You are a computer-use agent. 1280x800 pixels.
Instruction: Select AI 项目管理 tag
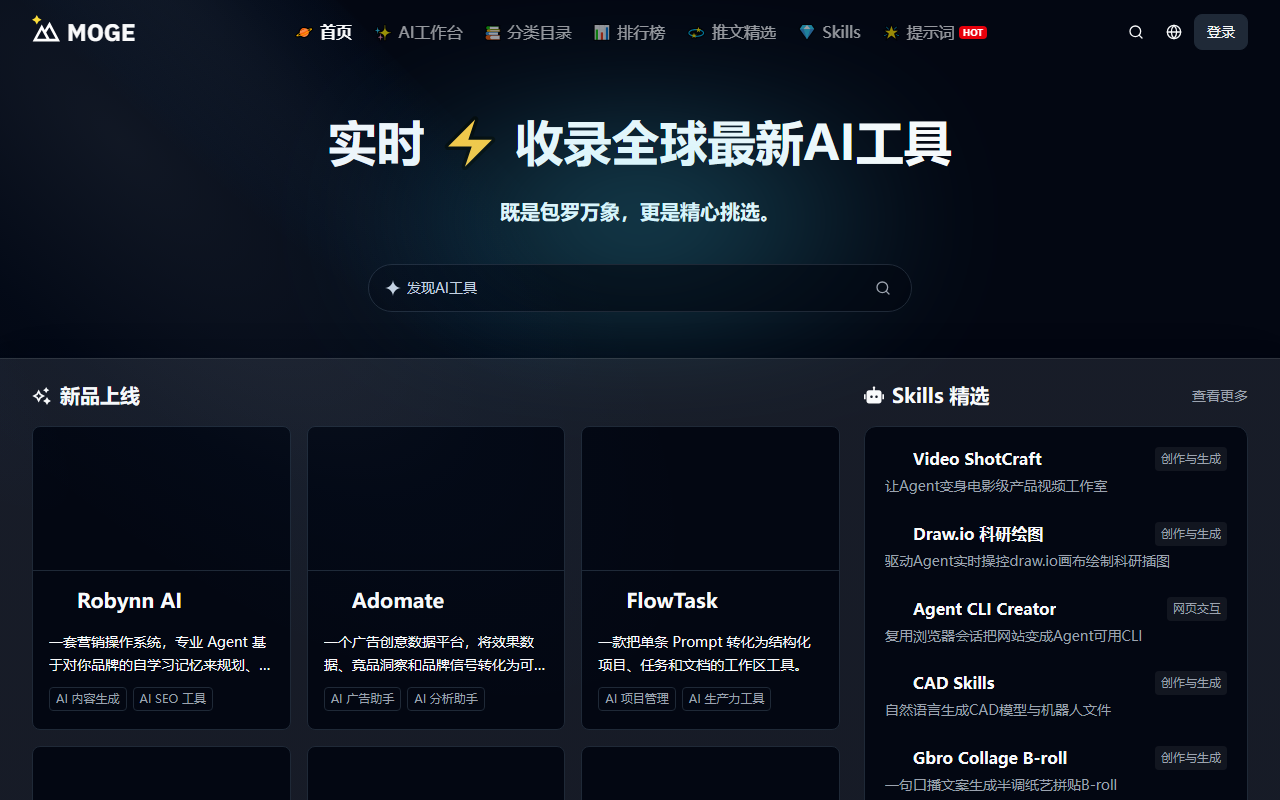[x=637, y=699]
